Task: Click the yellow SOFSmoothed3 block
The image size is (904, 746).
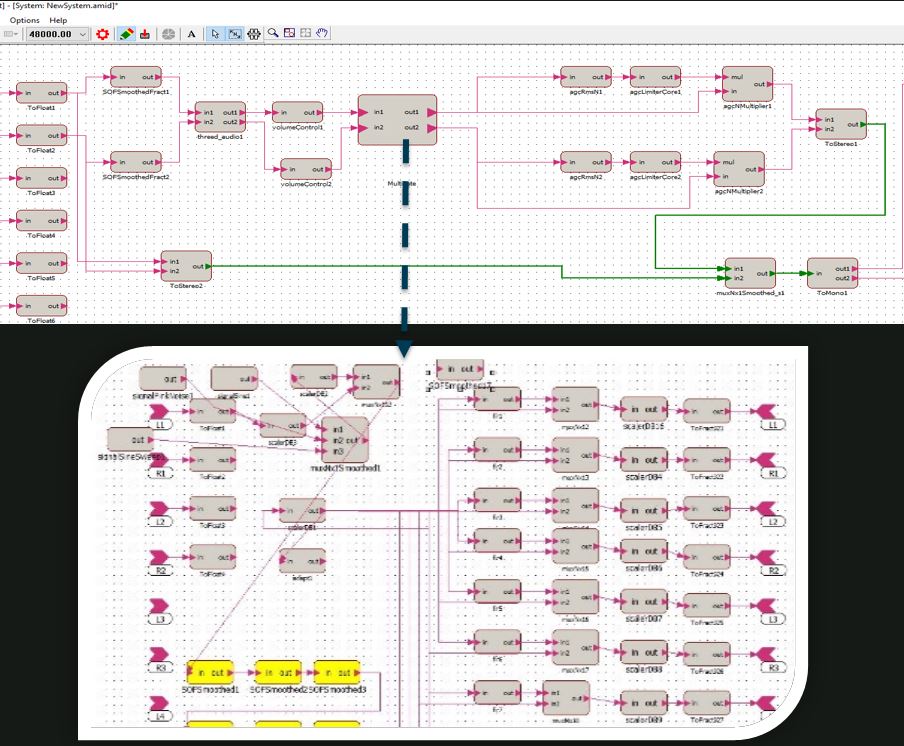Action: pyautogui.click(x=337, y=672)
